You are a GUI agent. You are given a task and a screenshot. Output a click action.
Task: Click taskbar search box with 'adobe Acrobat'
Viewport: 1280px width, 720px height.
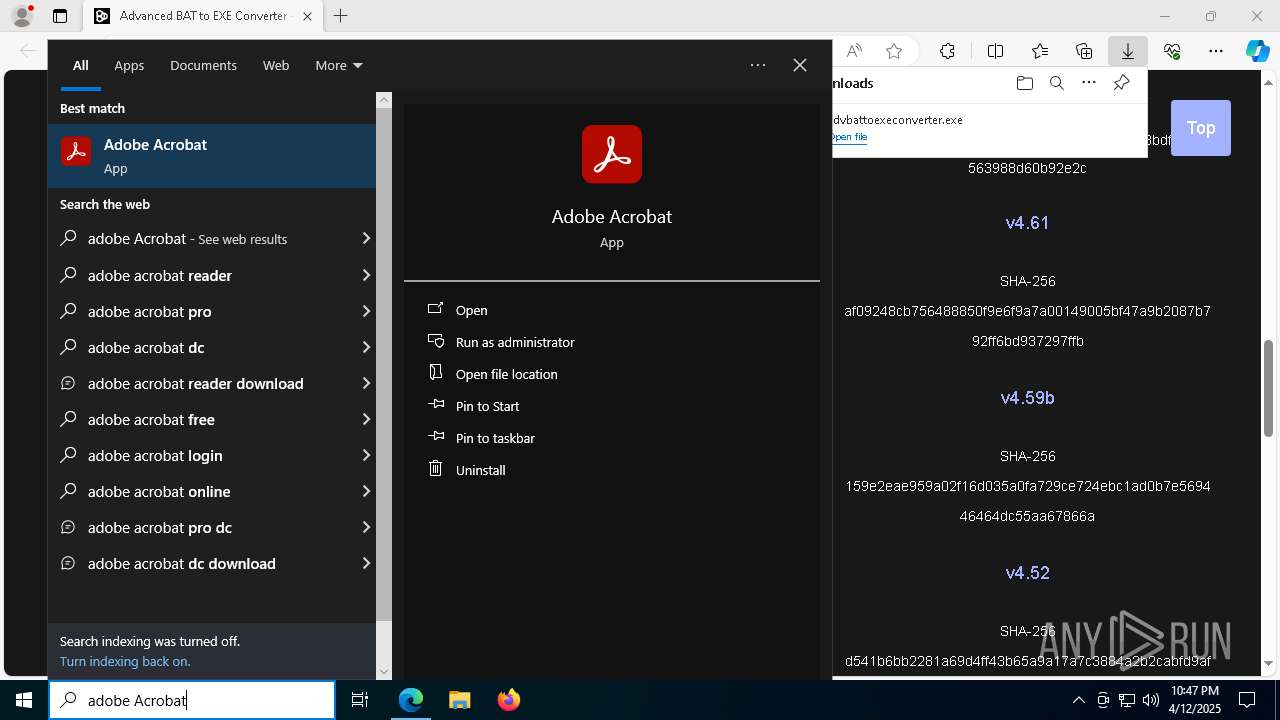coord(192,700)
